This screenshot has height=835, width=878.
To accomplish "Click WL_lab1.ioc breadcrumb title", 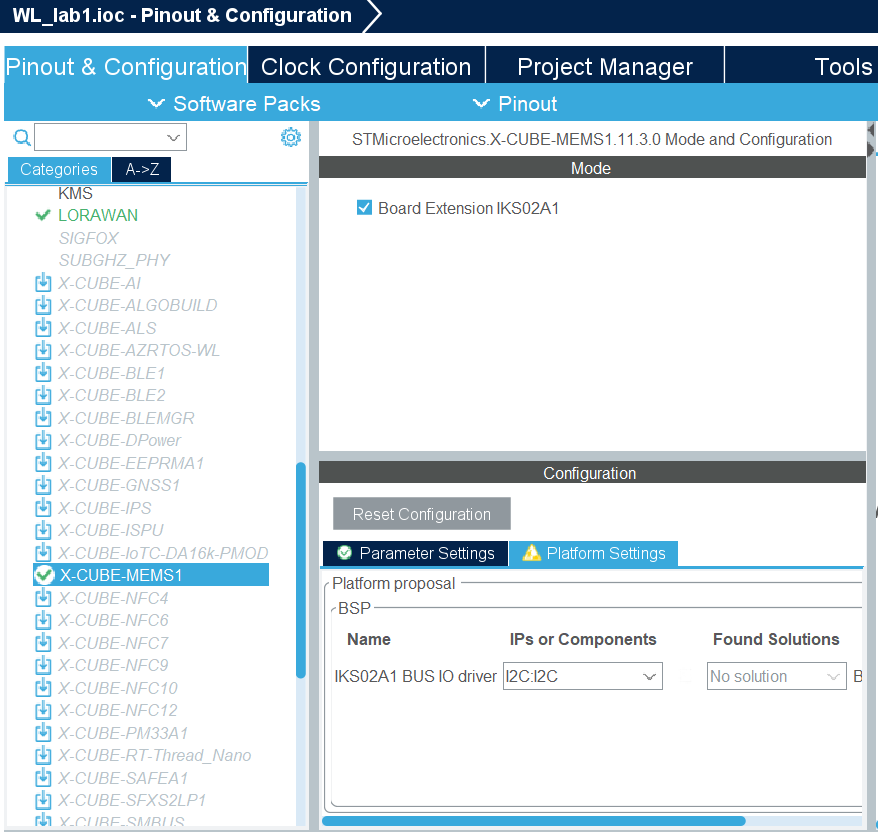I will pyautogui.click(x=182, y=15).
